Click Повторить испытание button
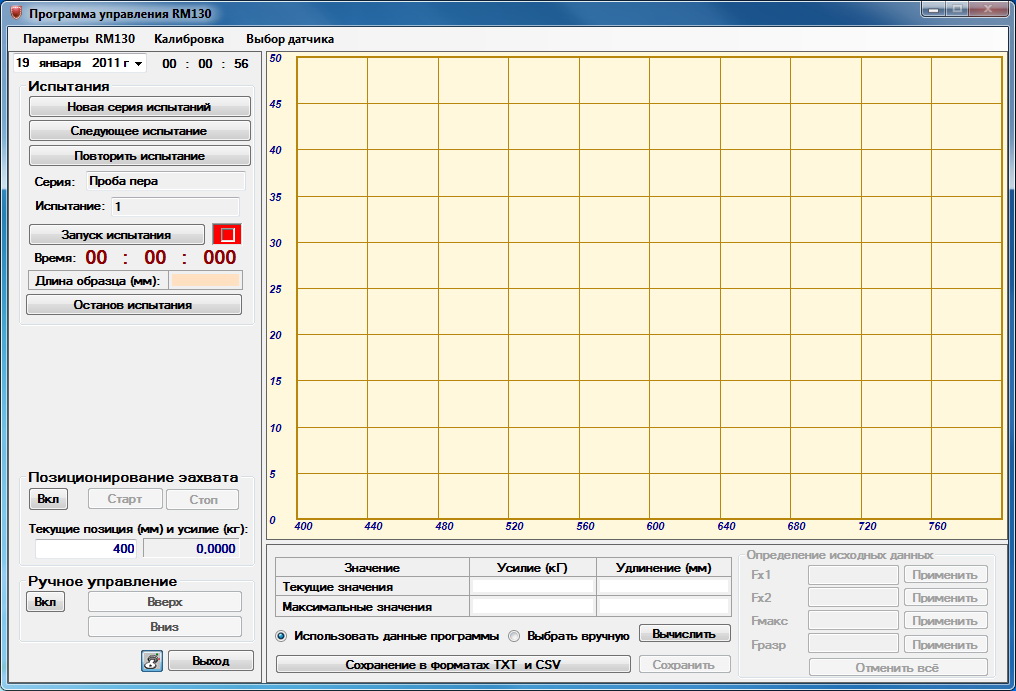 tap(139, 156)
